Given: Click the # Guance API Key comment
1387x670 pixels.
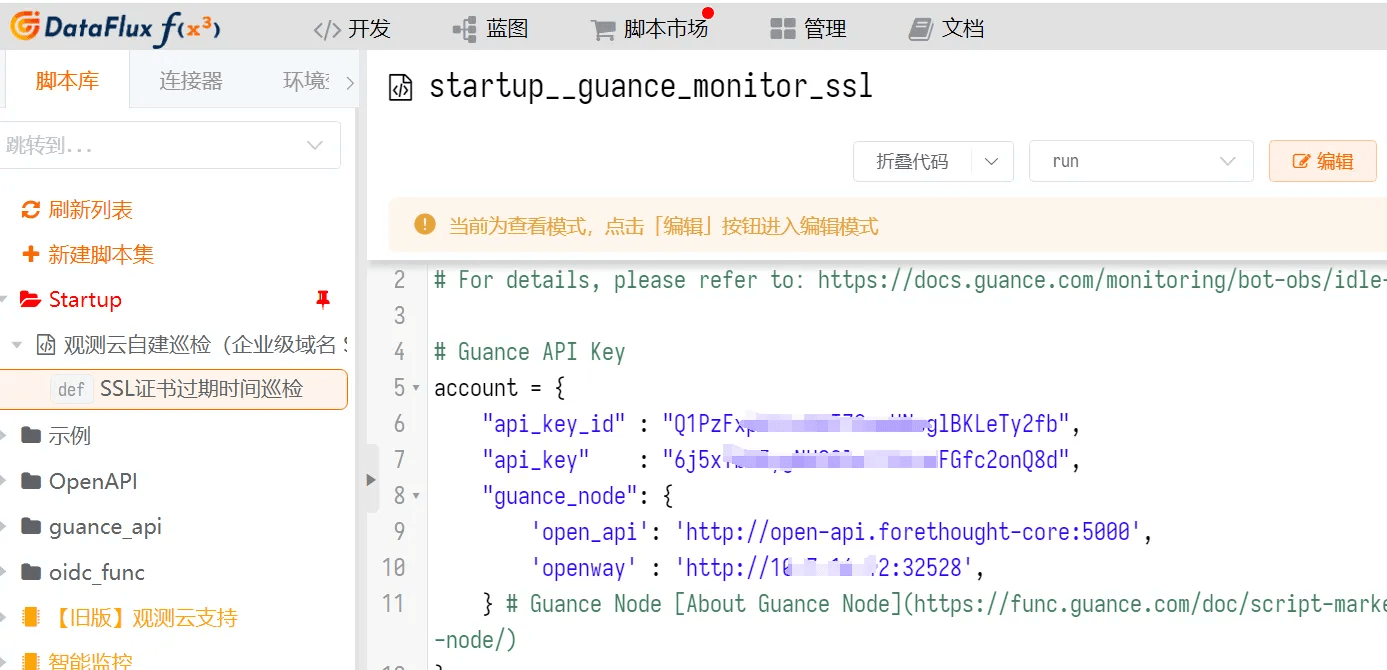Looking at the screenshot, I should click(x=529, y=352).
